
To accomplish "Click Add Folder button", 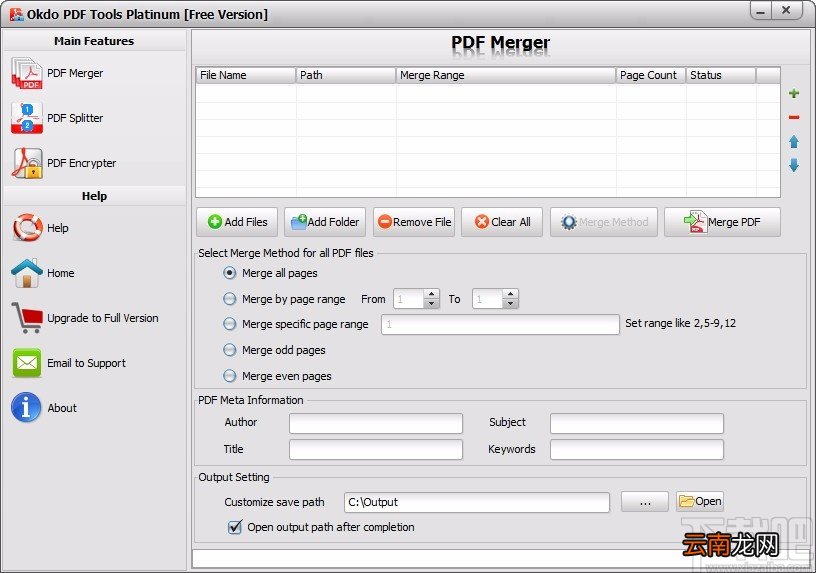I will (325, 222).
